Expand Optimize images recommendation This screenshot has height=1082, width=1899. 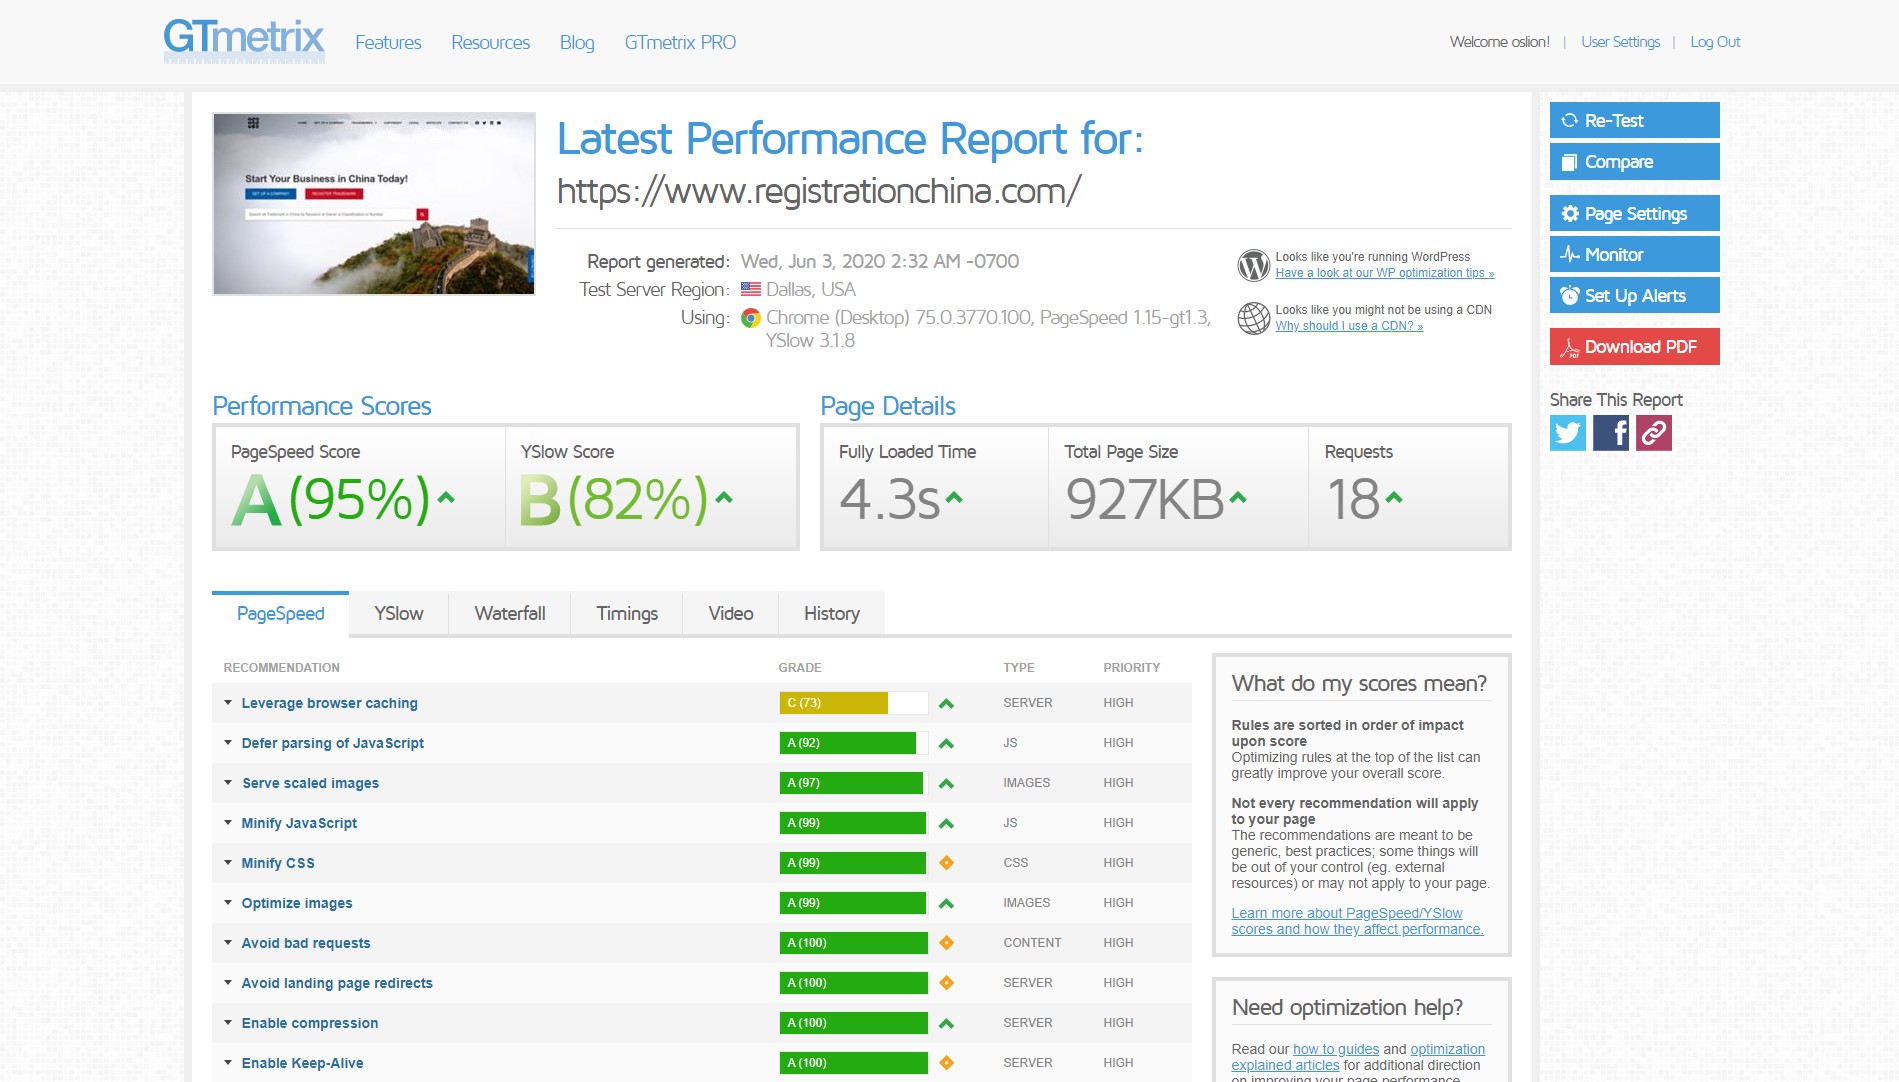coord(296,903)
